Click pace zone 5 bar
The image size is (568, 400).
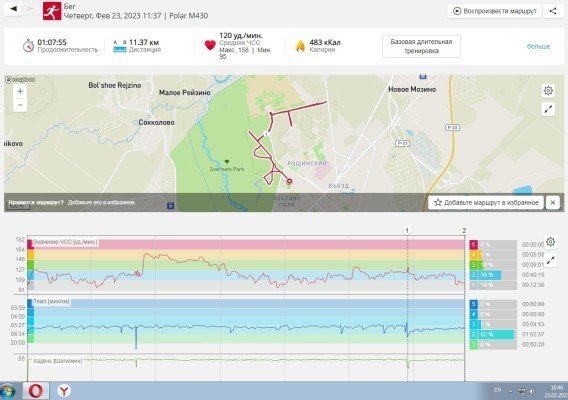tap(493, 304)
